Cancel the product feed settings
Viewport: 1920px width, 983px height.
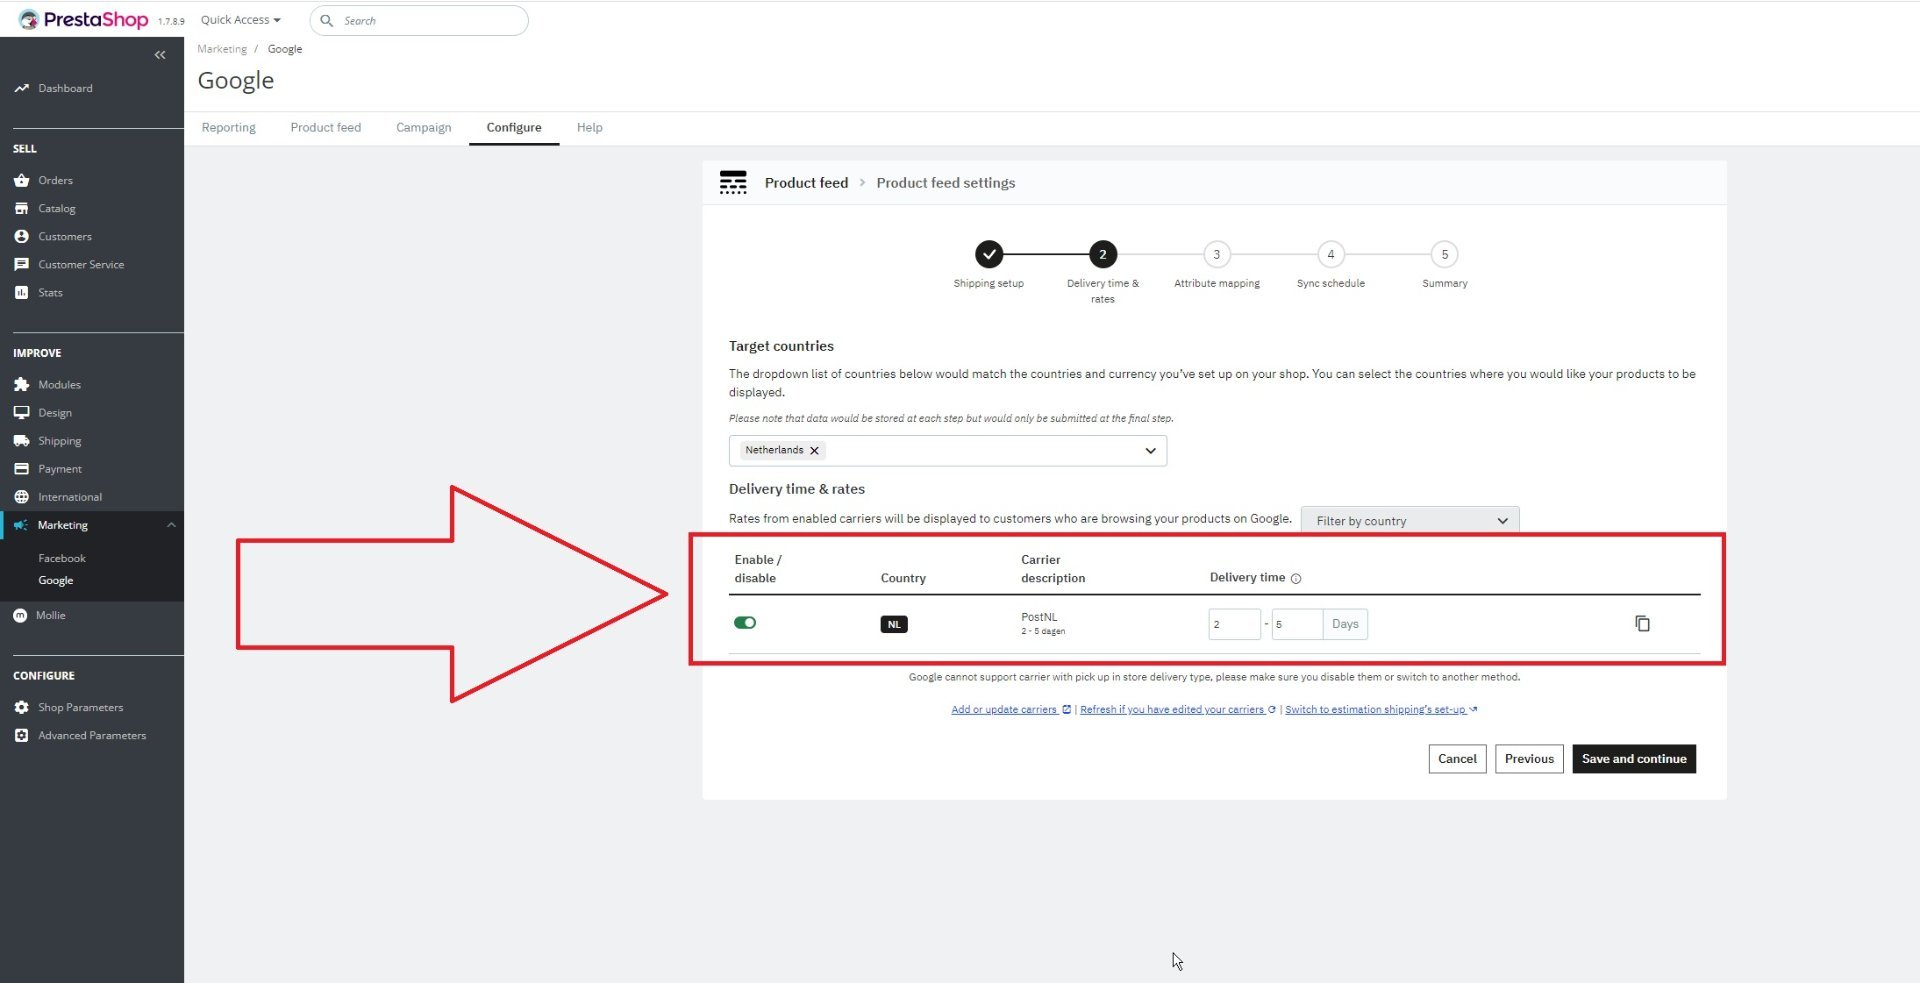(1457, 758)
